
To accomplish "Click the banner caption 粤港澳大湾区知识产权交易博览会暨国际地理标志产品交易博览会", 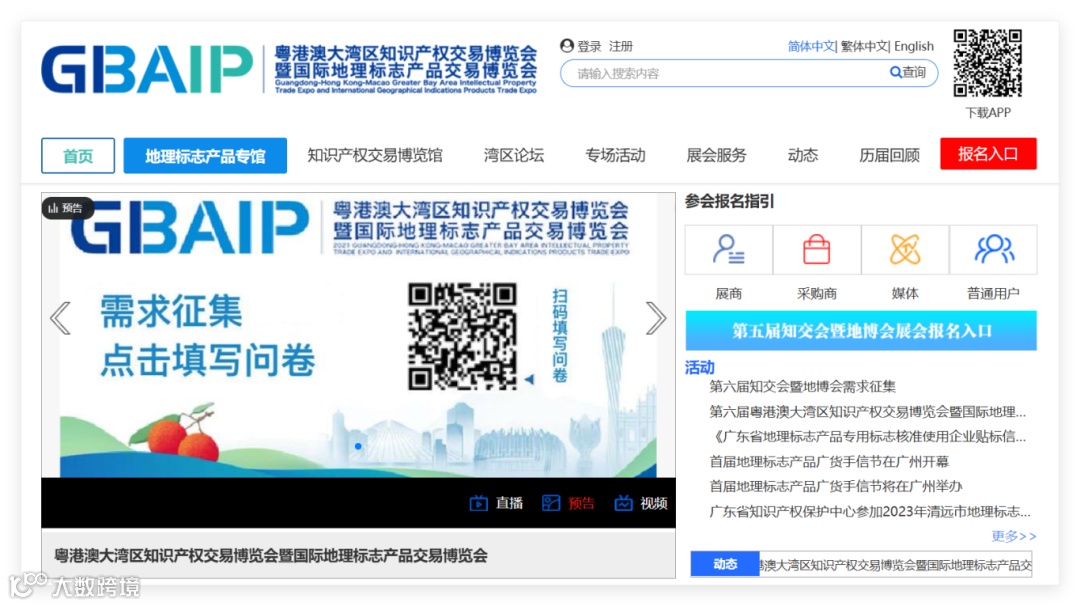I will [271, 556].
